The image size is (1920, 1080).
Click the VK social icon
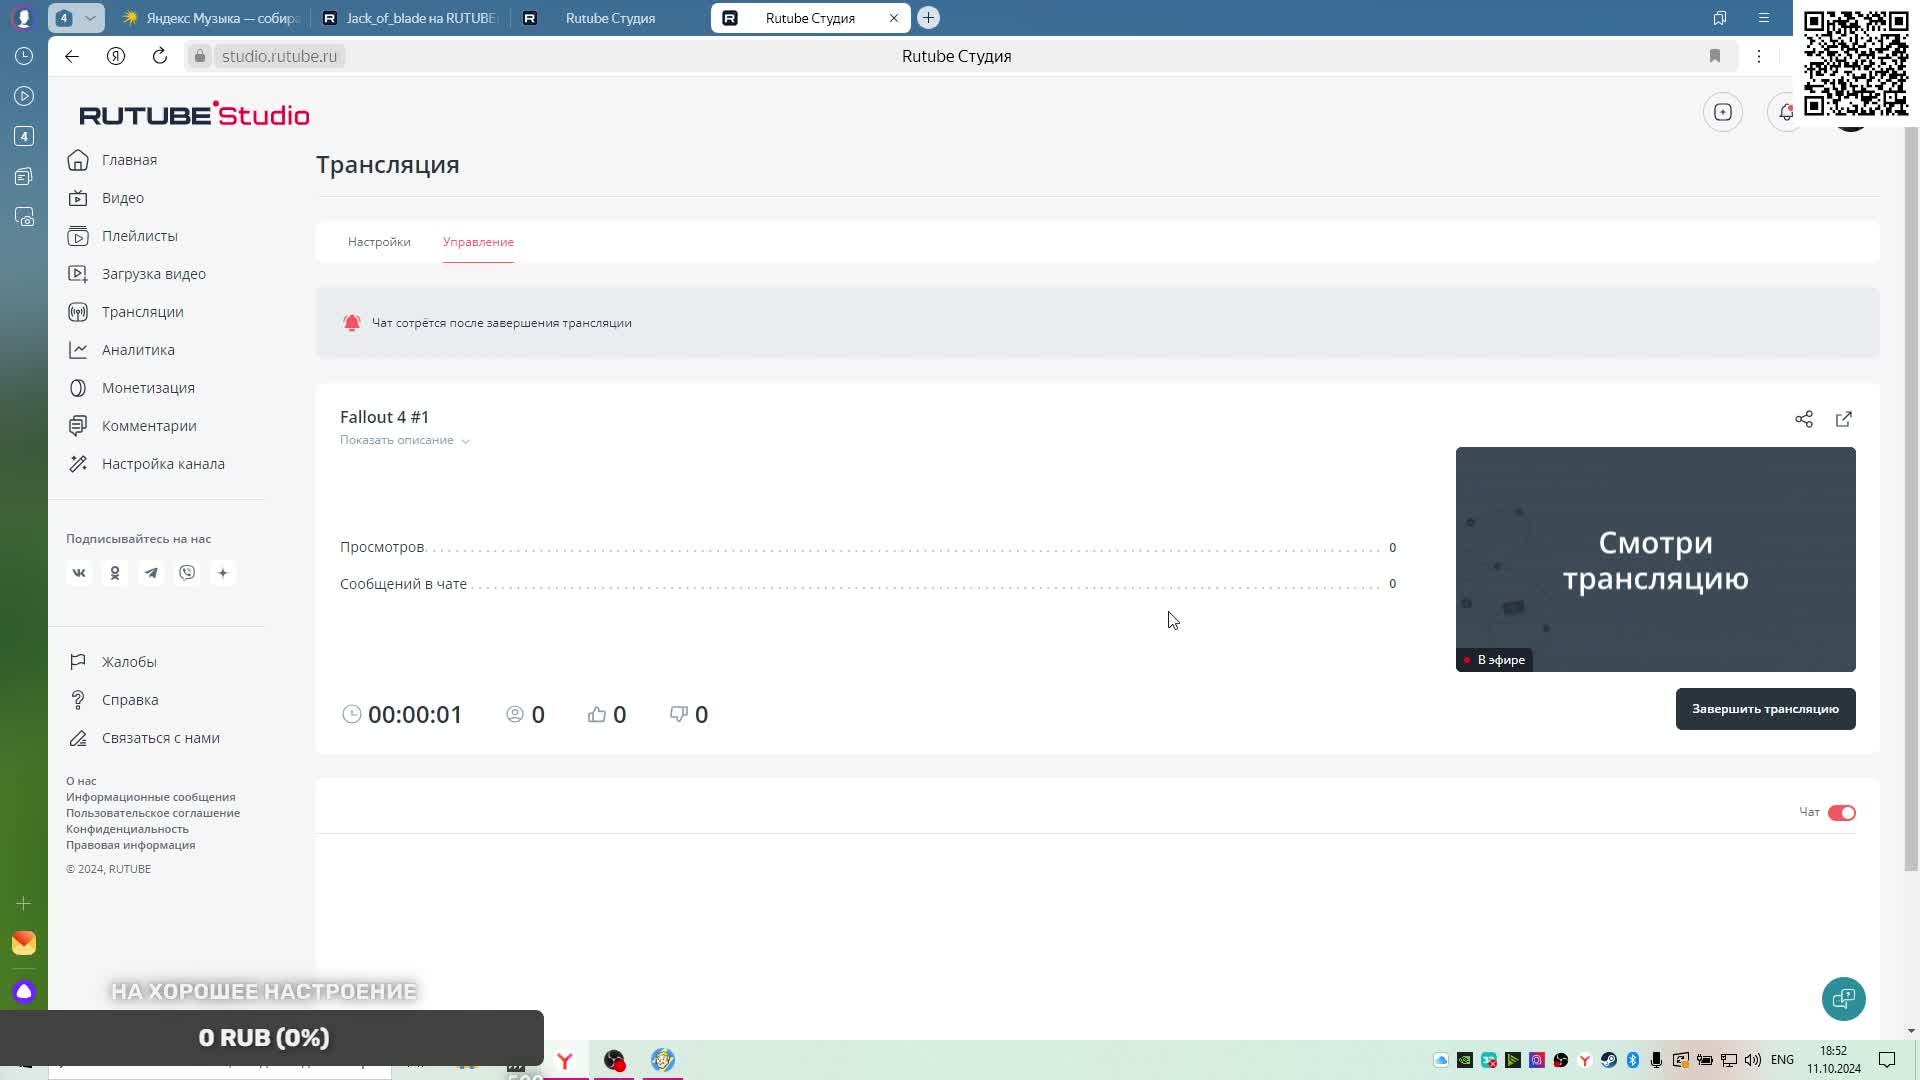[79, 573]
